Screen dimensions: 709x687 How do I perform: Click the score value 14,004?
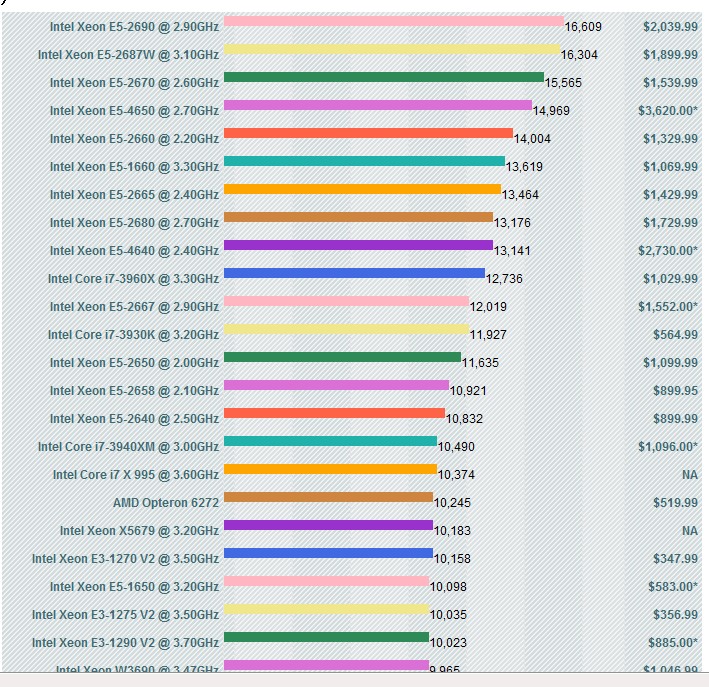(x=532, y=139)
